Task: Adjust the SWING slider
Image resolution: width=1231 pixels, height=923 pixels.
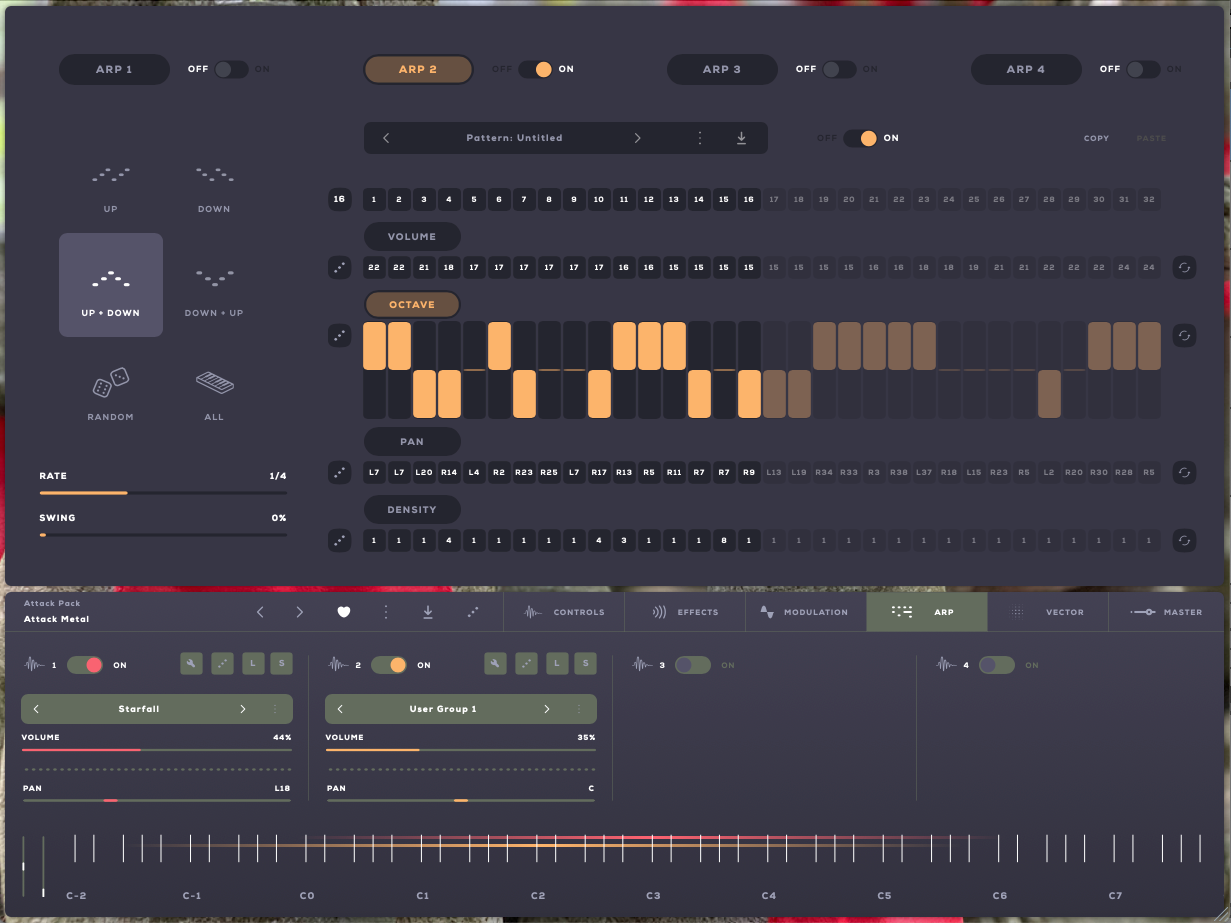Action: tap(163, 535)
